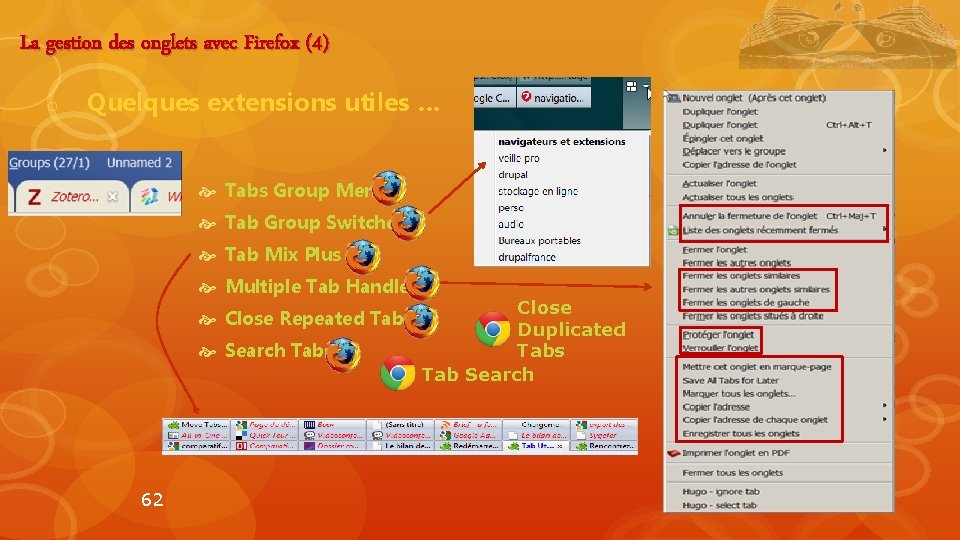Switch to the Dossier co... tab
The image size is (960, 540).
[332, 446]
